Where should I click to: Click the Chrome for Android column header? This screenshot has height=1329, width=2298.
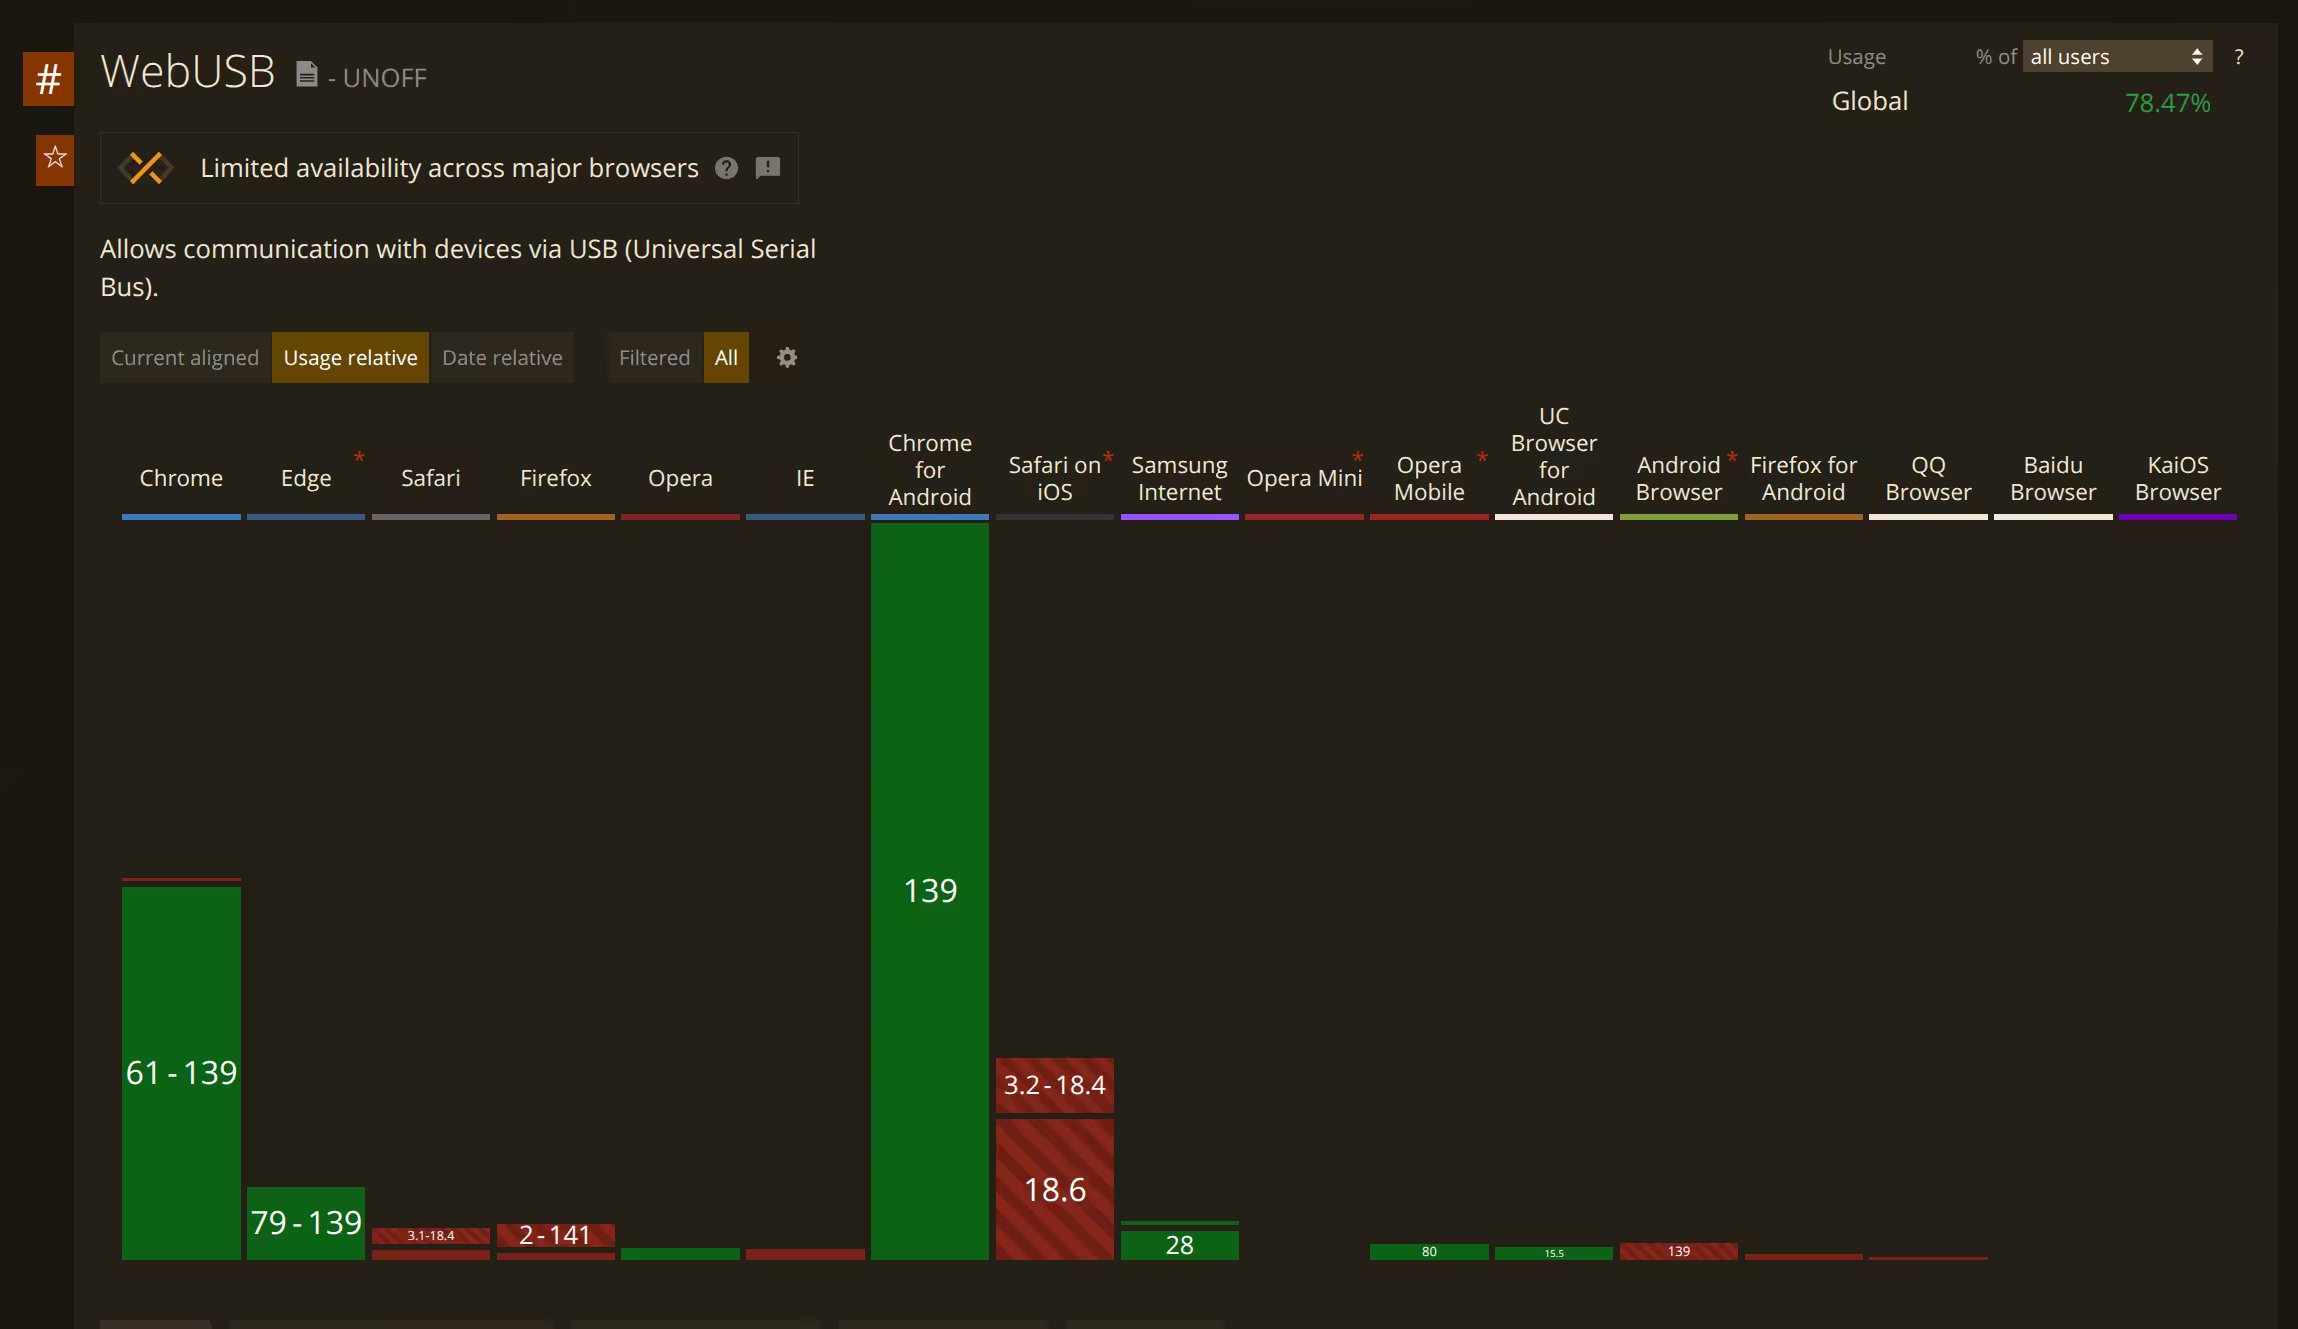pos(929,470)
